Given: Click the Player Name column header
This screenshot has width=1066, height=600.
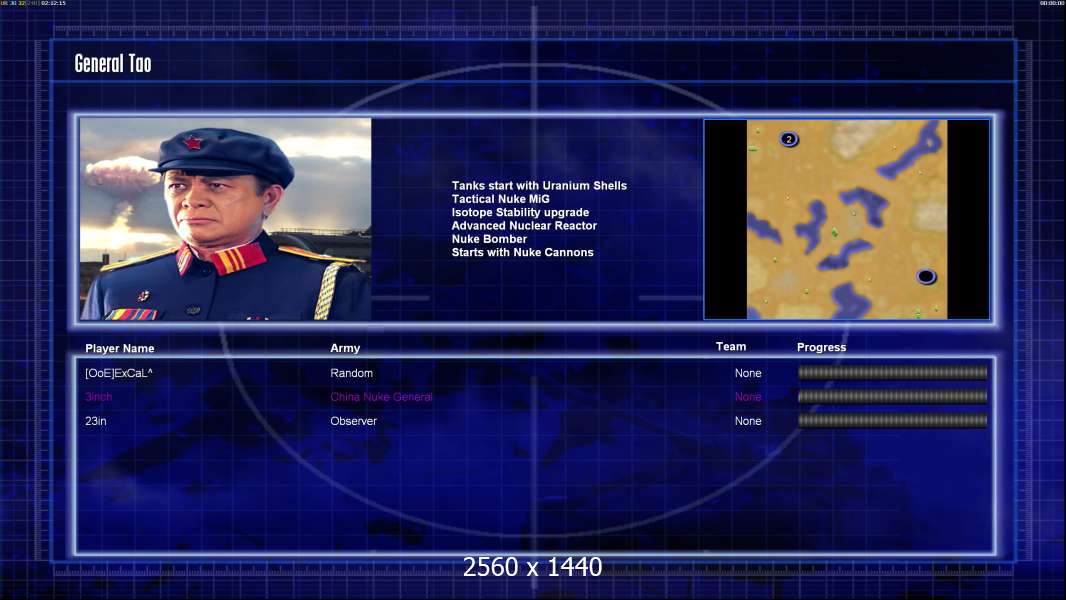Looking at the screenshot, I should (120, 349).
